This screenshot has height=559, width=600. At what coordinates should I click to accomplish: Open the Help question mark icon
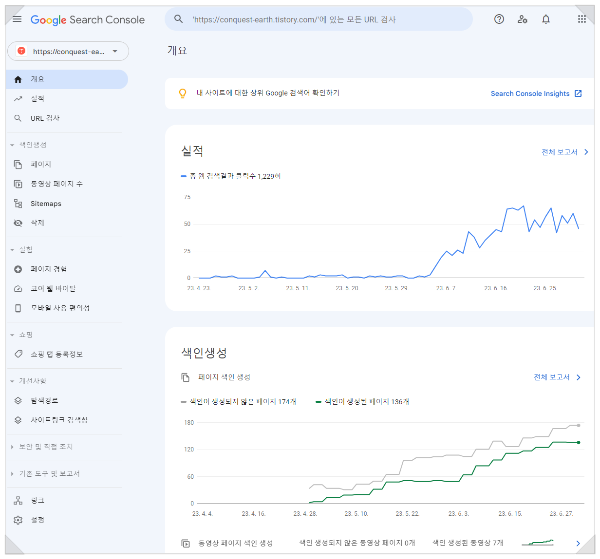coord(499,19)
